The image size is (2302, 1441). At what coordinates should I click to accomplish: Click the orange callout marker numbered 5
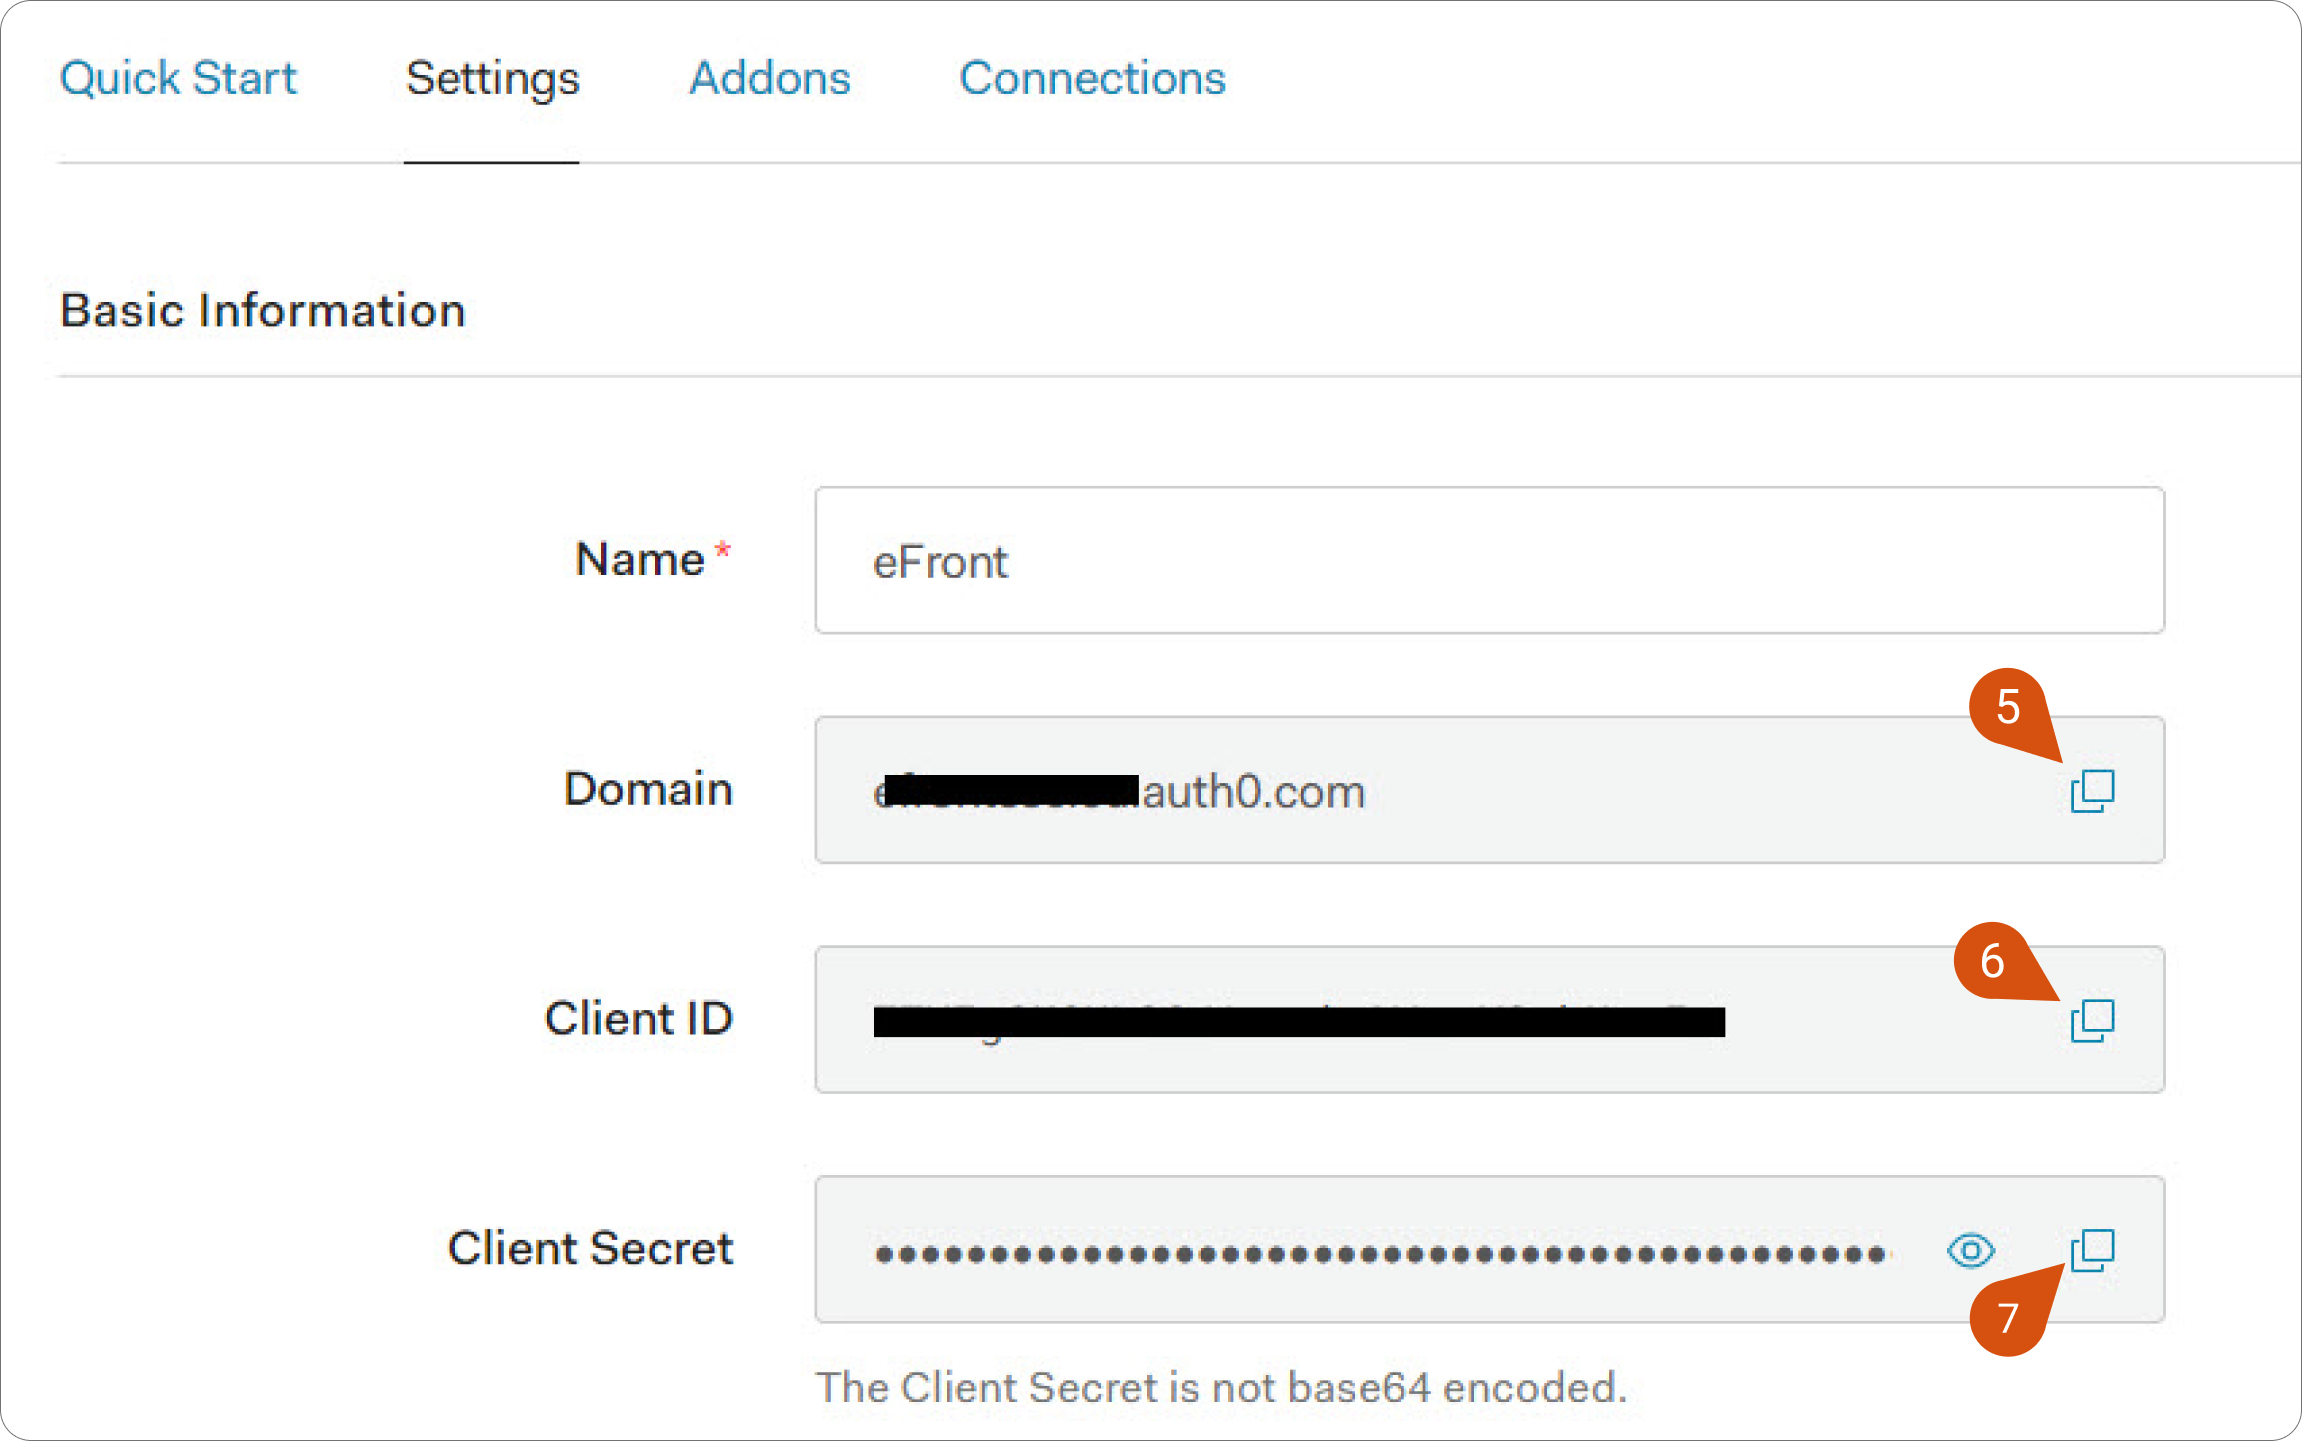tap(2008, 707)
